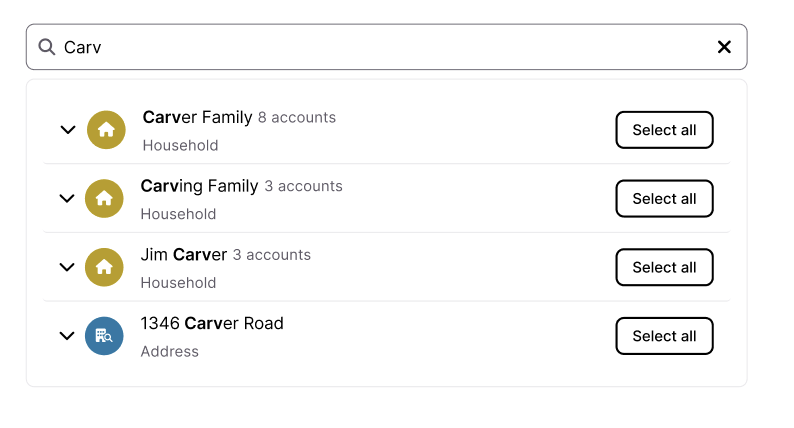This screenshot has width=794, height=428.
Task: Click the search magnifier icon
Action: click(x=46, y=47)
